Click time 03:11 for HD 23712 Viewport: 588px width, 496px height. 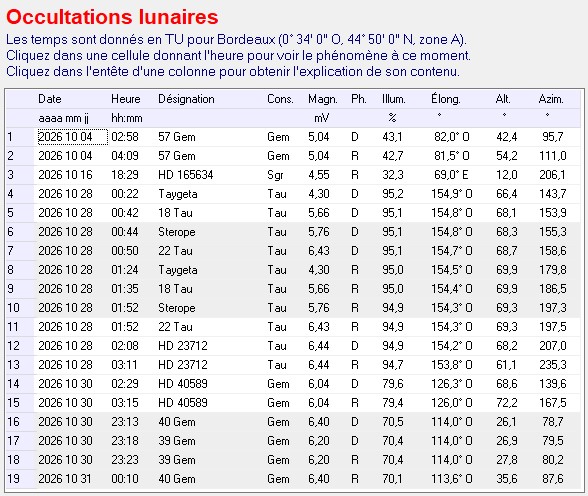pos(125,365)
